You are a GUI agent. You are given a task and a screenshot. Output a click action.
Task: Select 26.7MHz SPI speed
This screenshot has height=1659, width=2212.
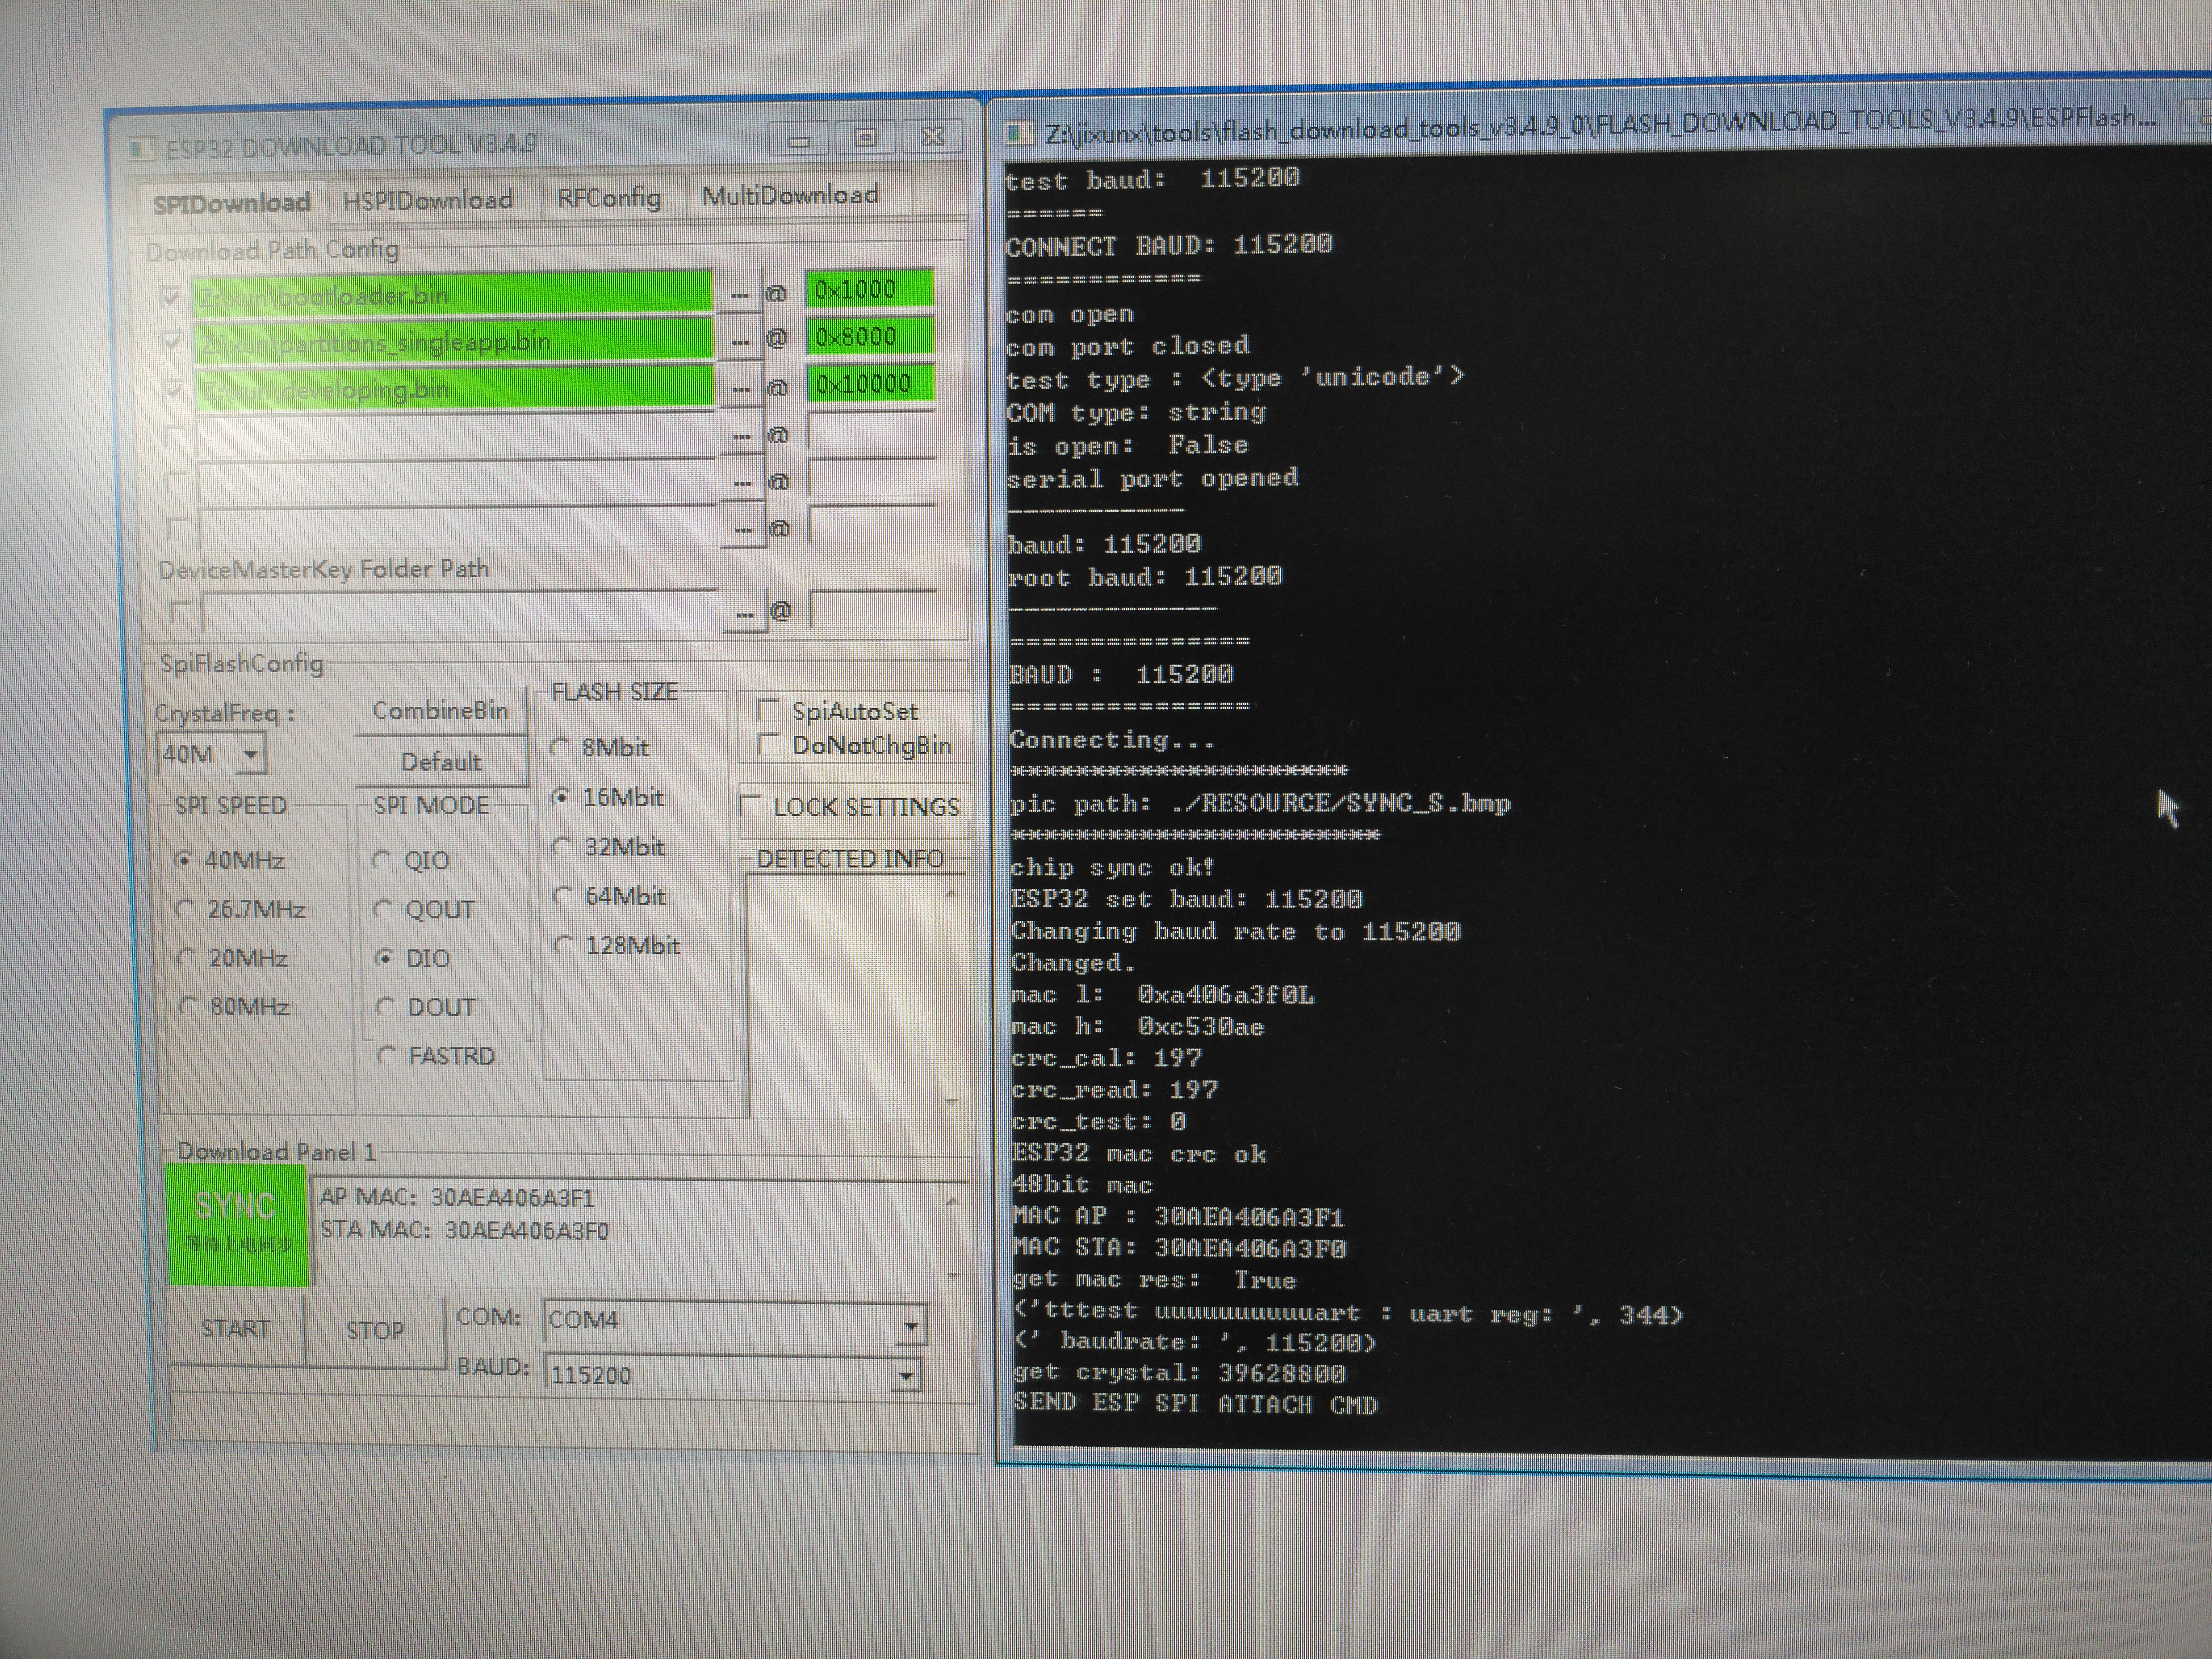point(240,909)
